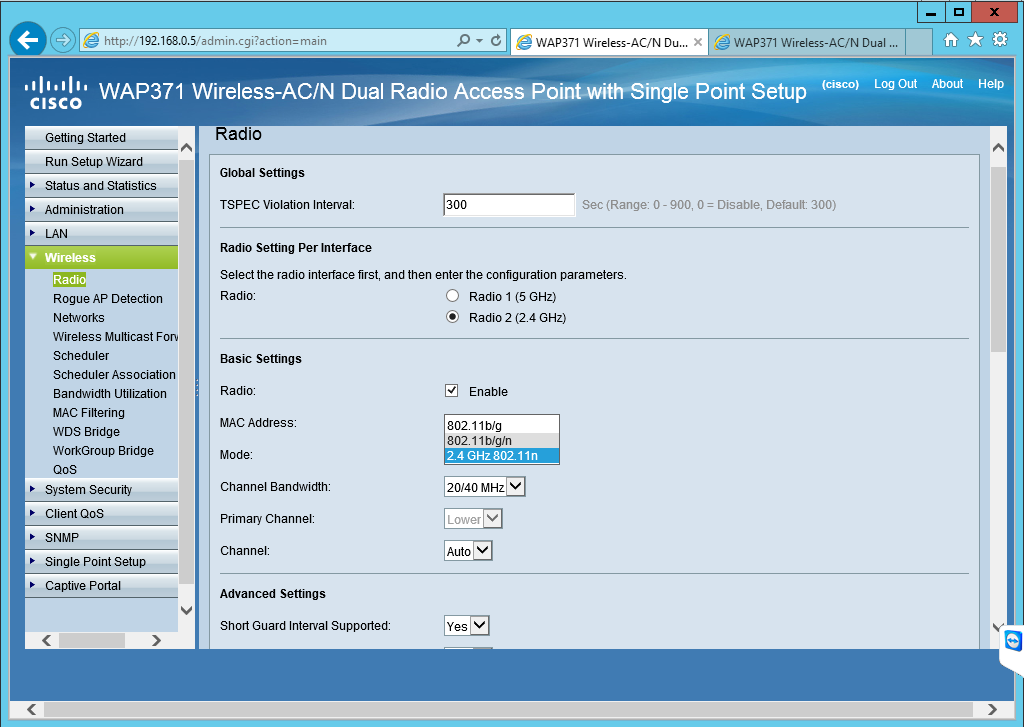Open the Rogue AP Detection page

107,298
